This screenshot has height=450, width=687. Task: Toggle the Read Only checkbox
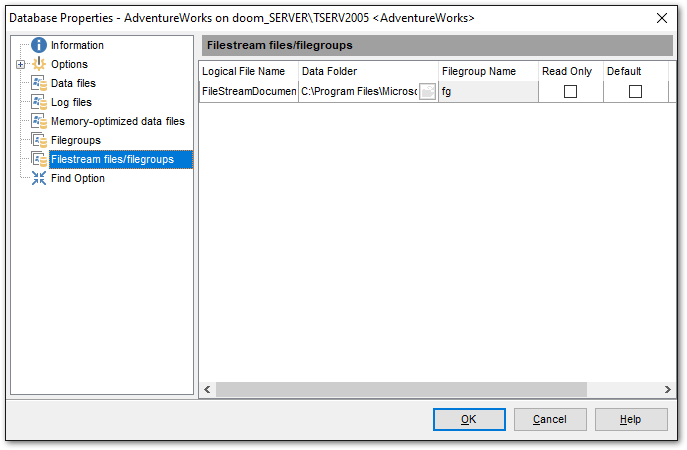(570, 91)
